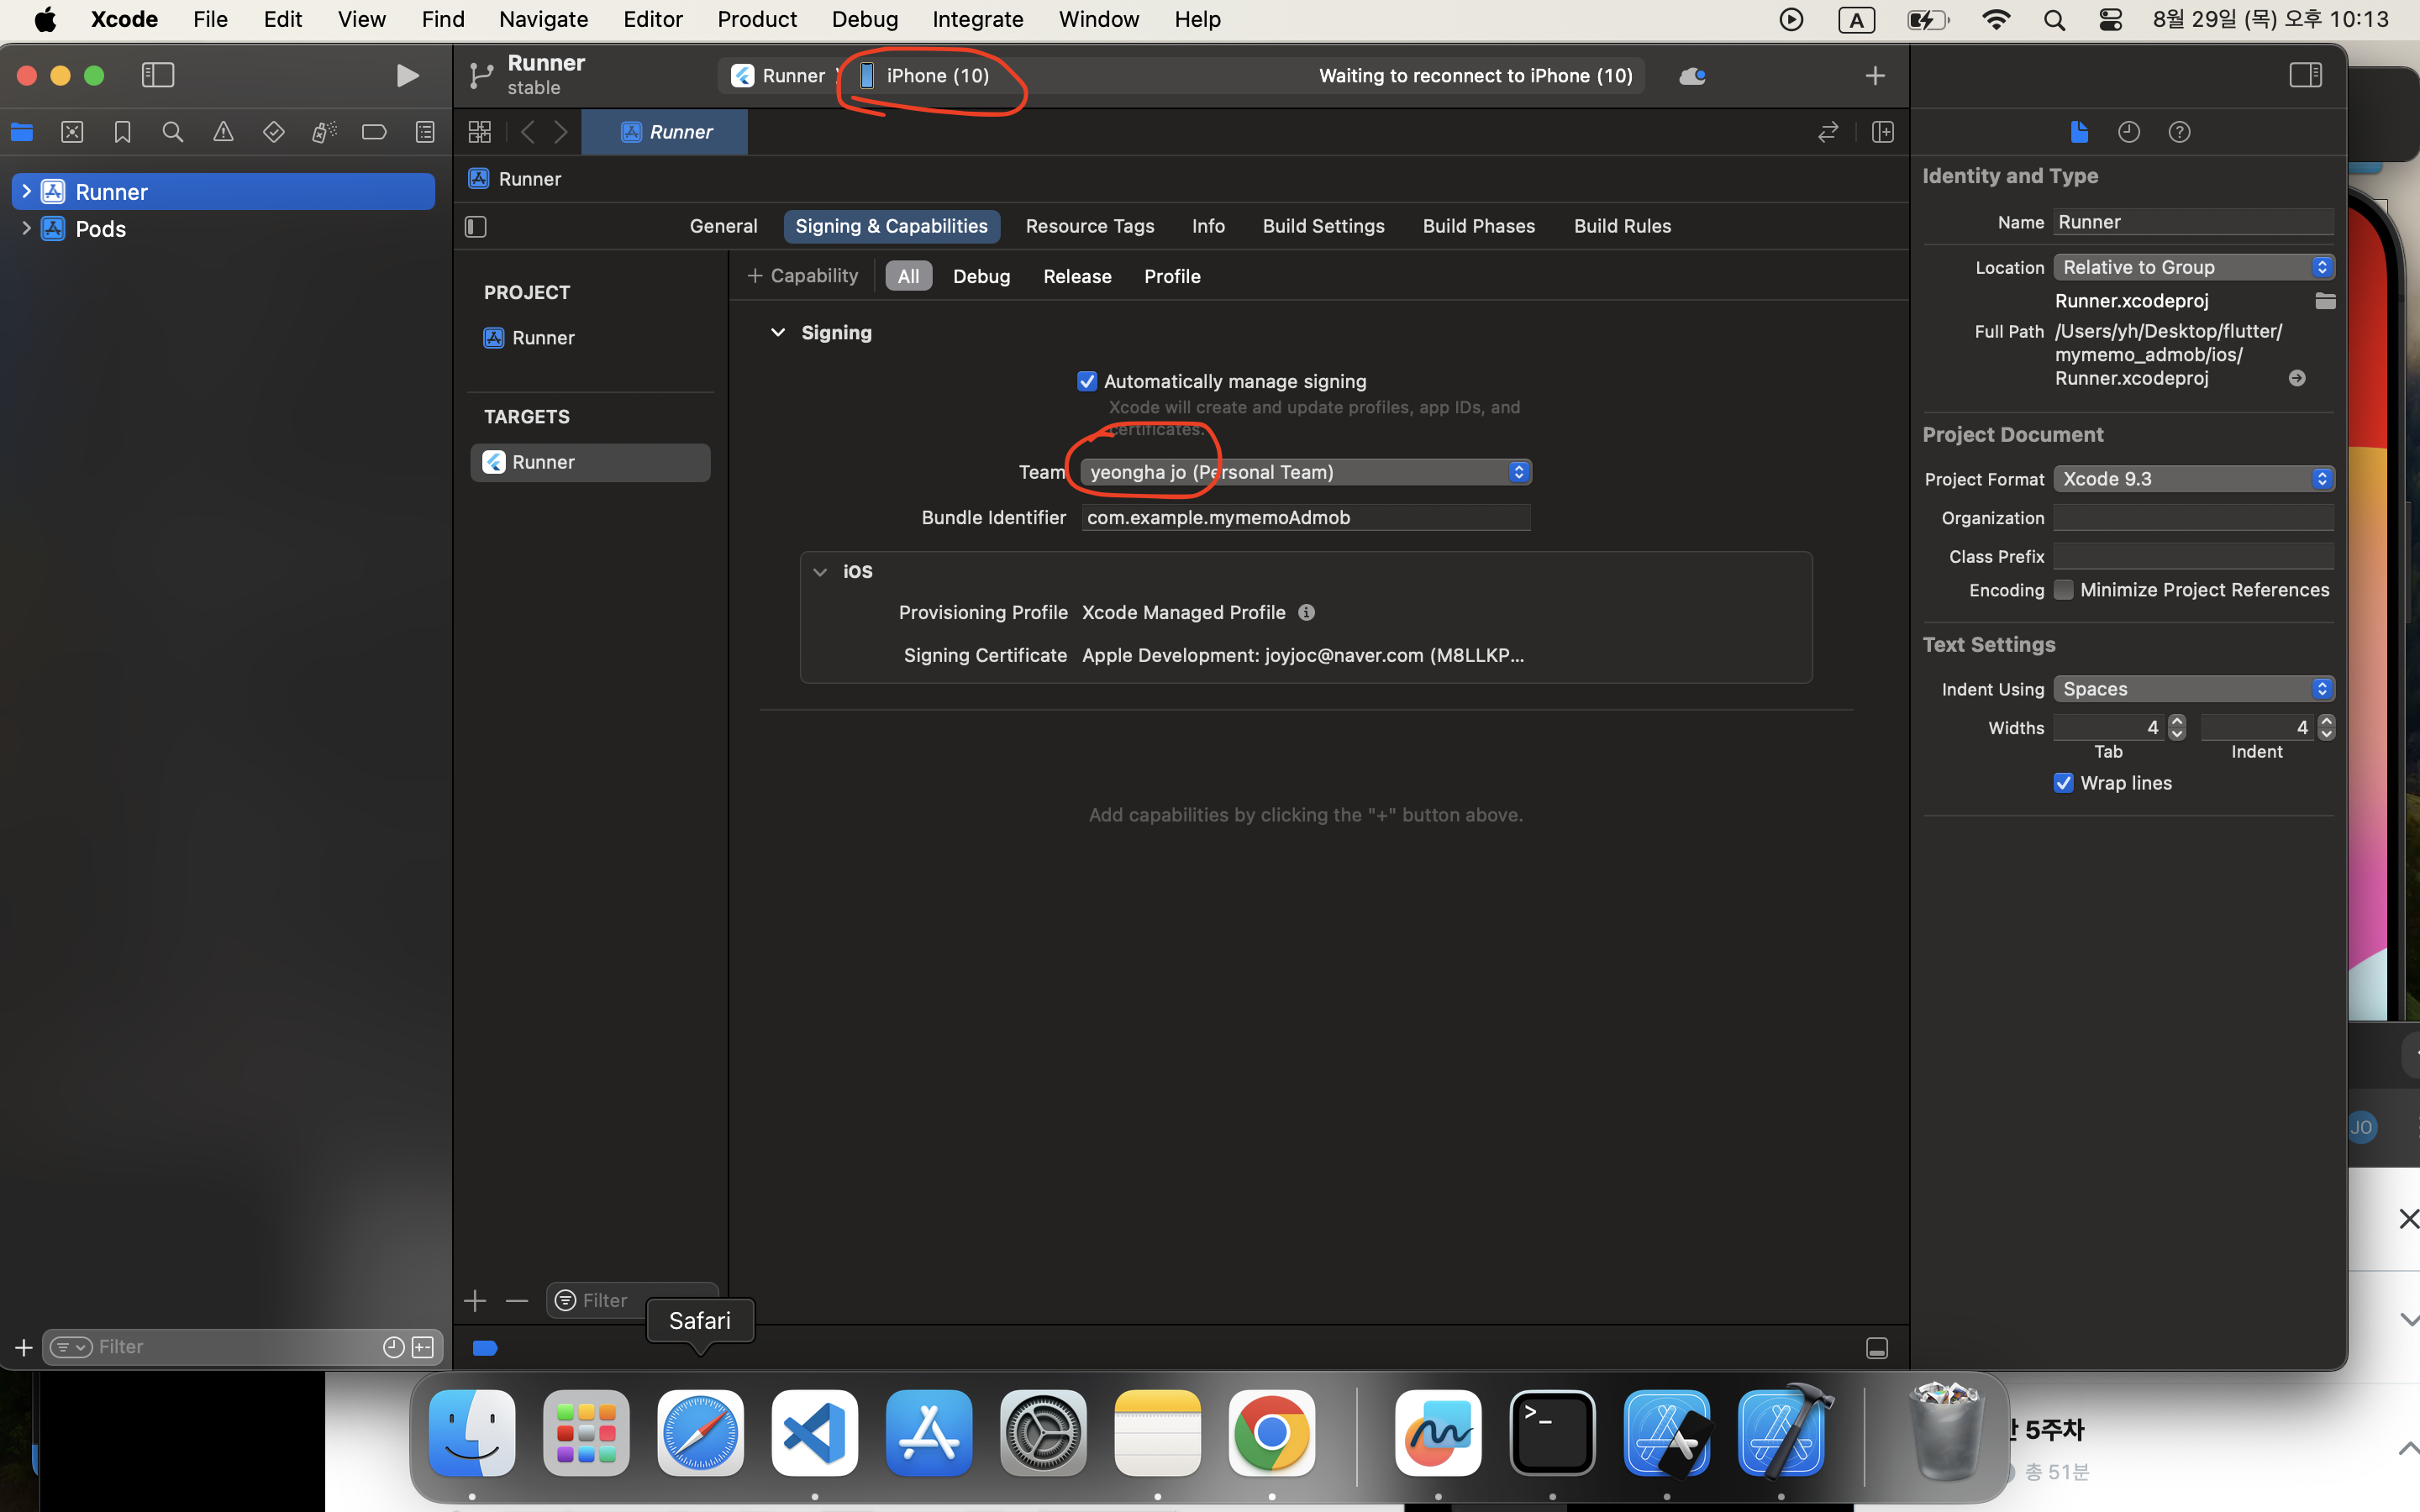Filter capabilities by Debug configuration
Viewport: 2420px width, 1512px height.
pos(981,276)
